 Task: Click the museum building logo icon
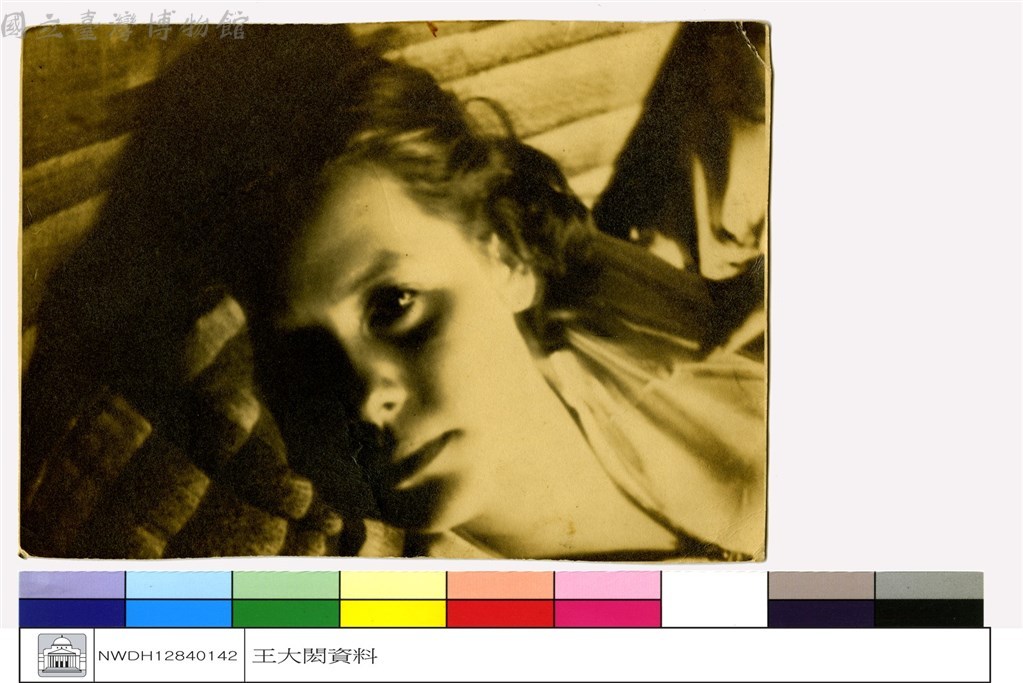pyautogui.click(x=61, y=655)
